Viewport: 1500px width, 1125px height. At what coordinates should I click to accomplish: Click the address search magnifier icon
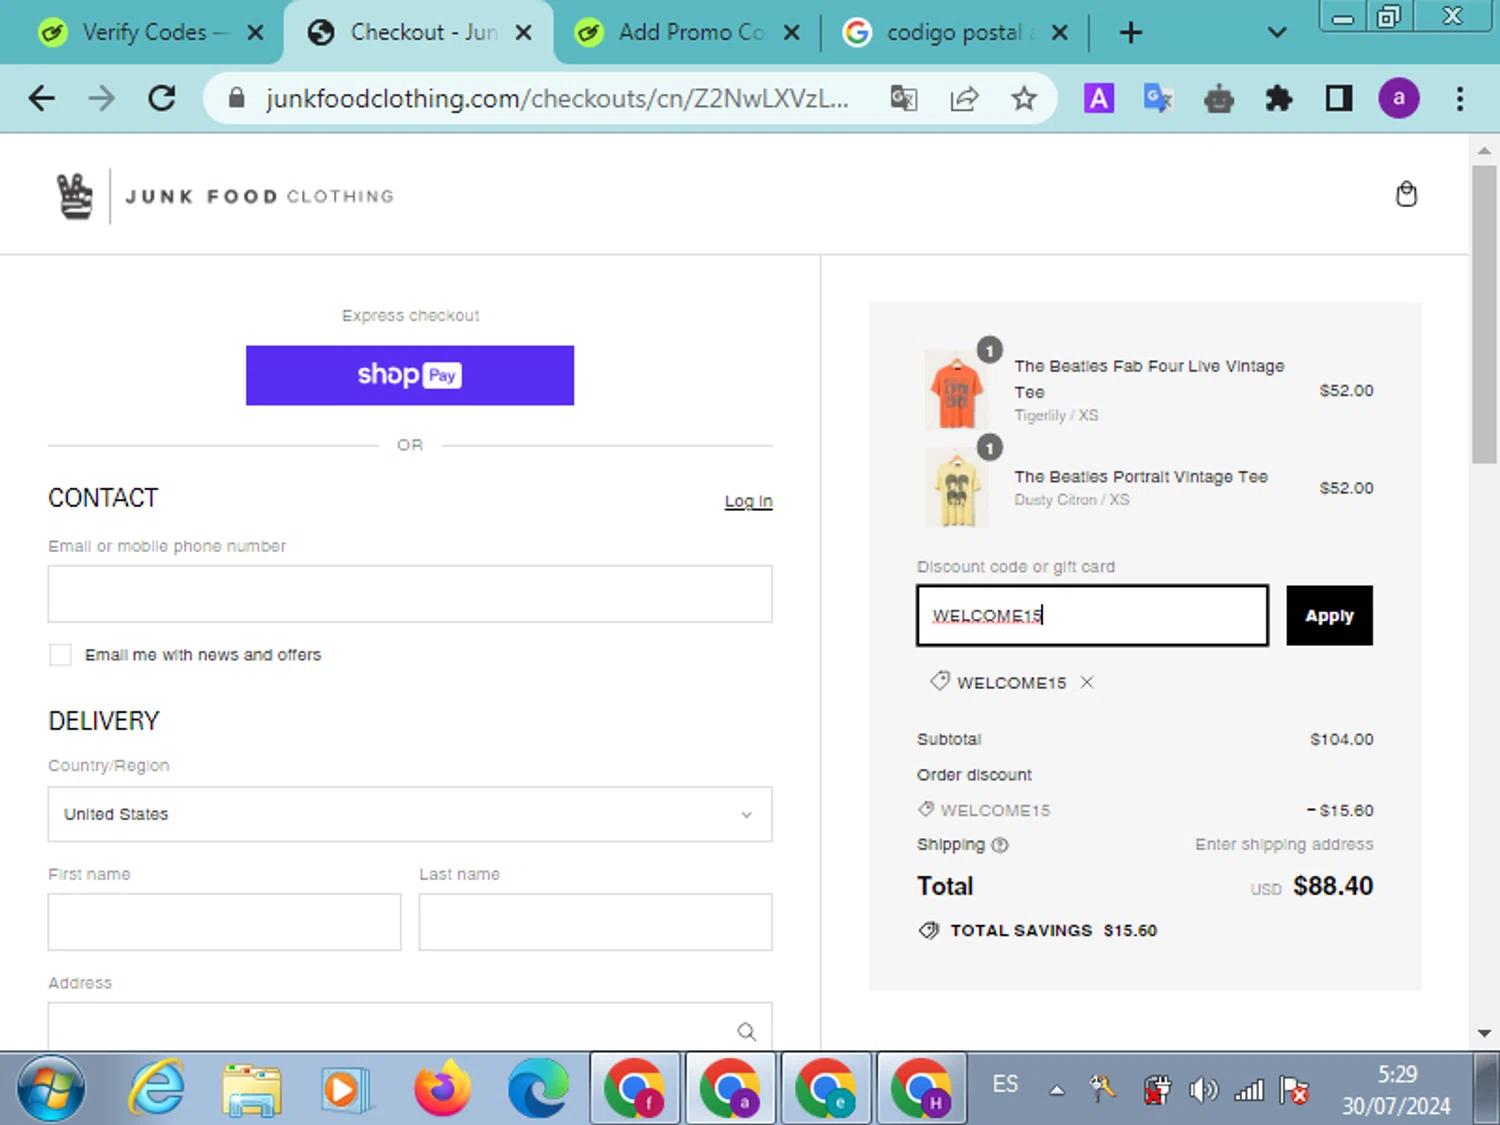click(x=746, y=1031)
